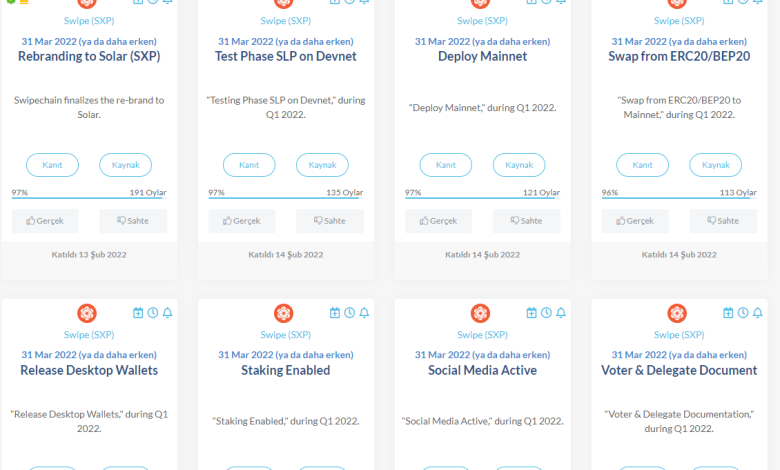The height and width of the screenshot is (470, 780).
Task: Click the calendar icon on Release Desktop Wallets card
Action: click(138, 313)
